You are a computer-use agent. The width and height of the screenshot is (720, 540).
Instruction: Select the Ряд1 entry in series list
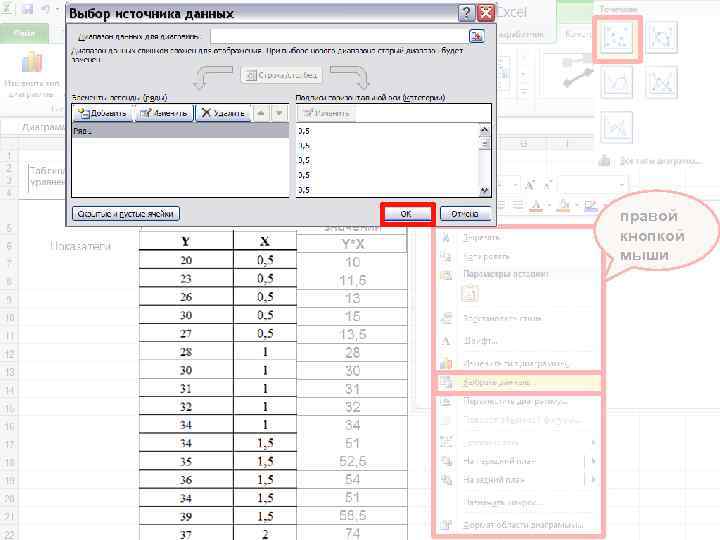[x=180, y=131]
